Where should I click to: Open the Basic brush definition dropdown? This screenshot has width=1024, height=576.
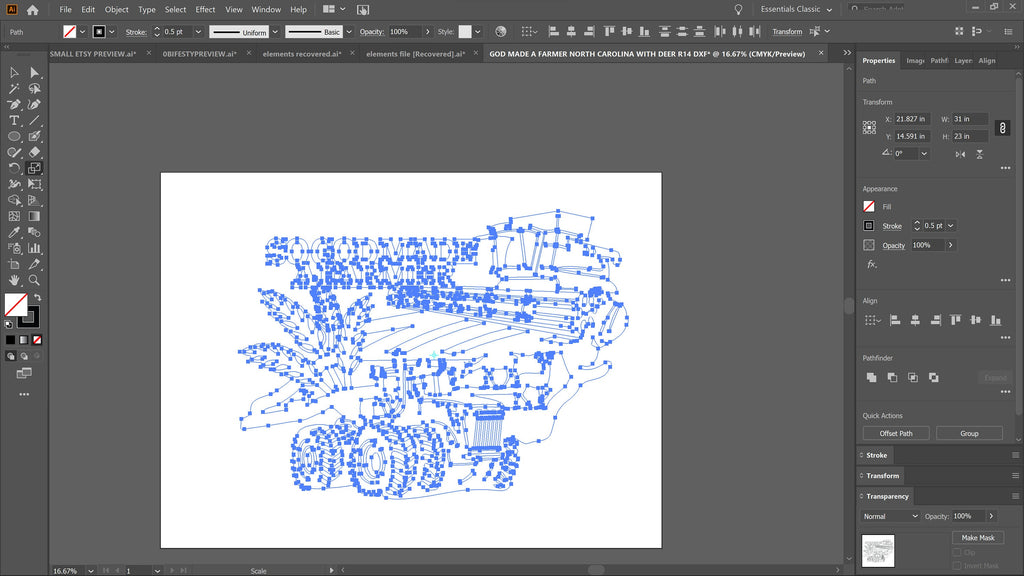349,31
